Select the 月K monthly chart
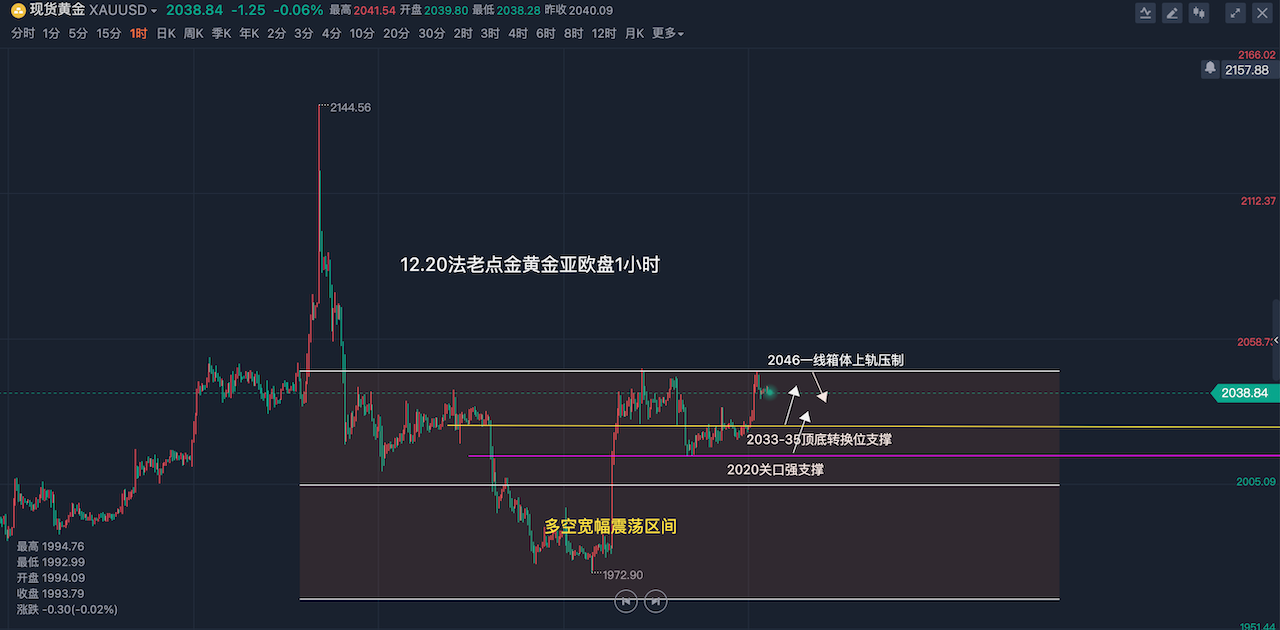The width and height of the screenshot is (1280, 630). [x=634, y=33]
